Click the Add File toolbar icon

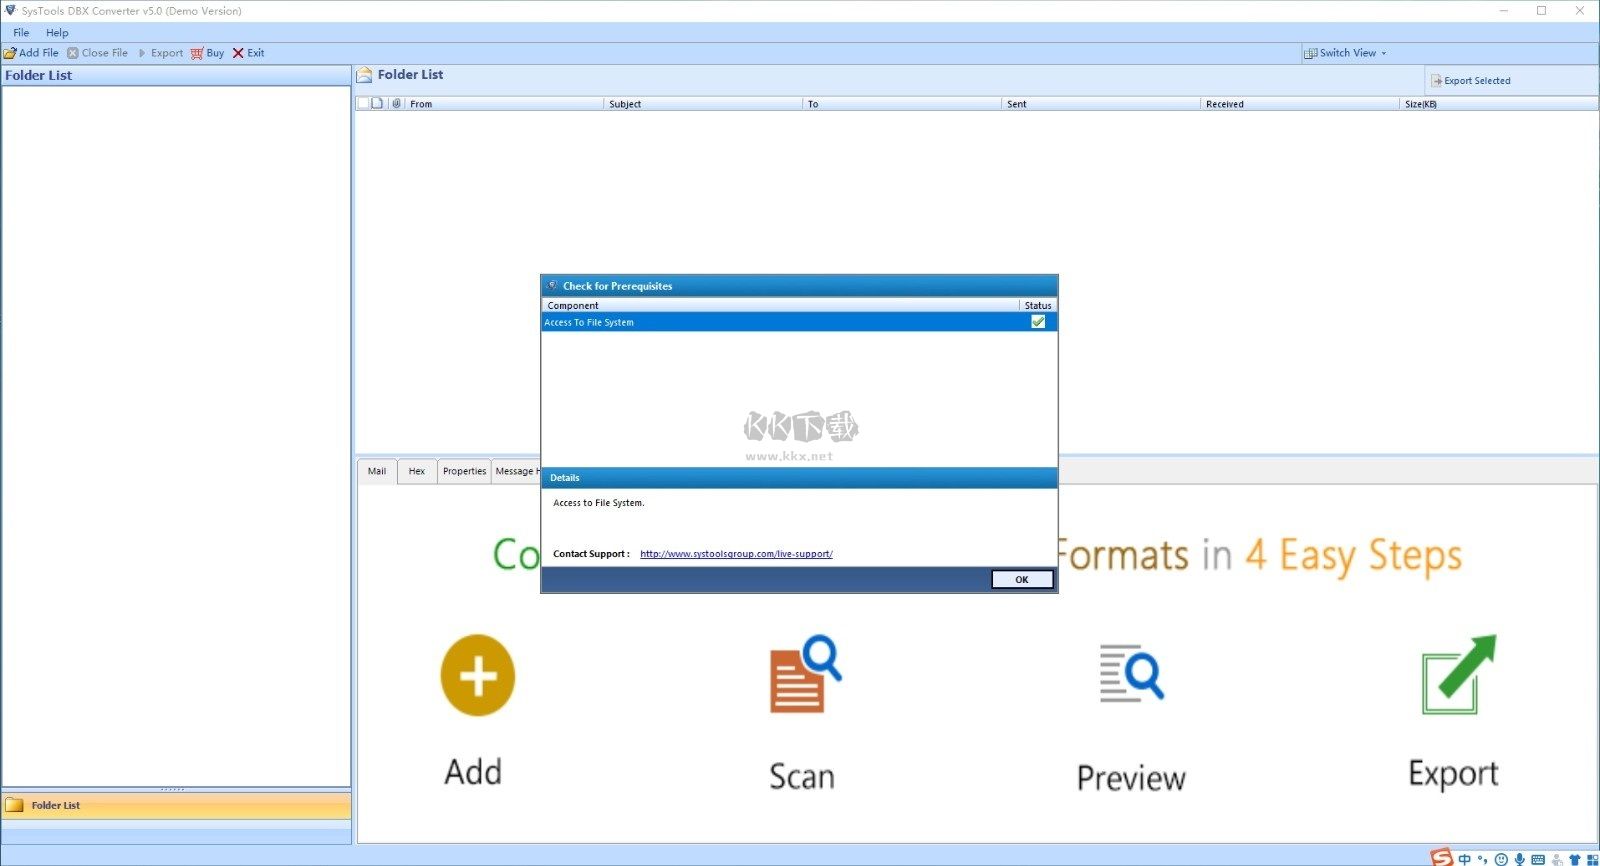click(10, 53)
